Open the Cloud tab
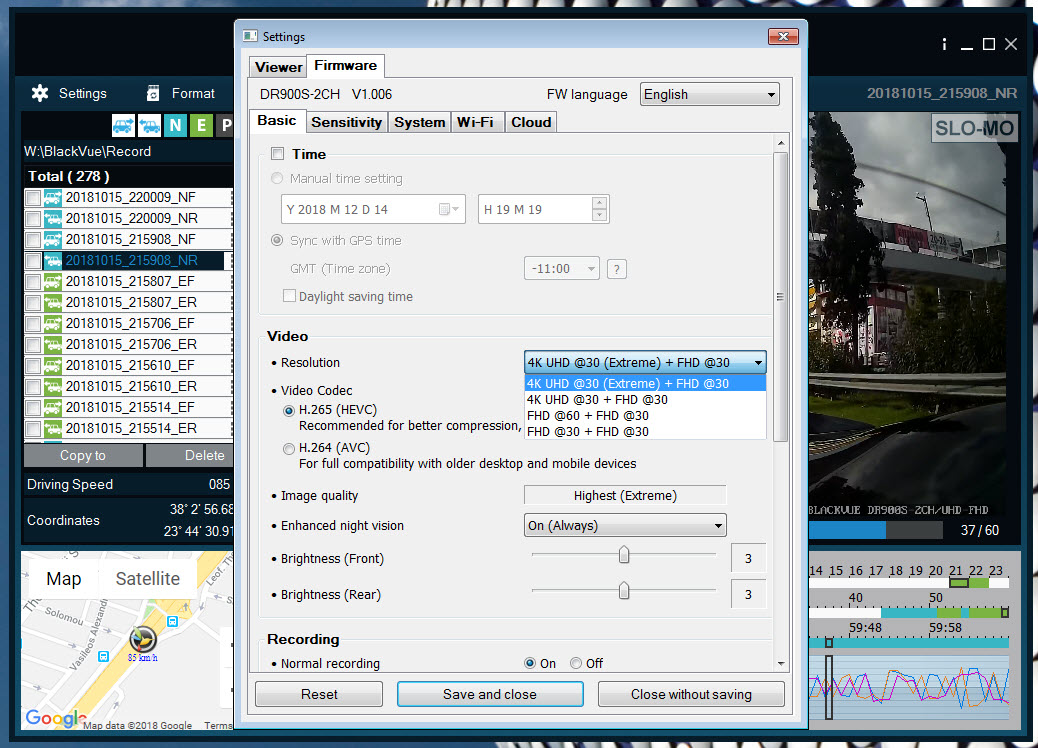Viewport: 1038px width, 748px height. [531, 122]
